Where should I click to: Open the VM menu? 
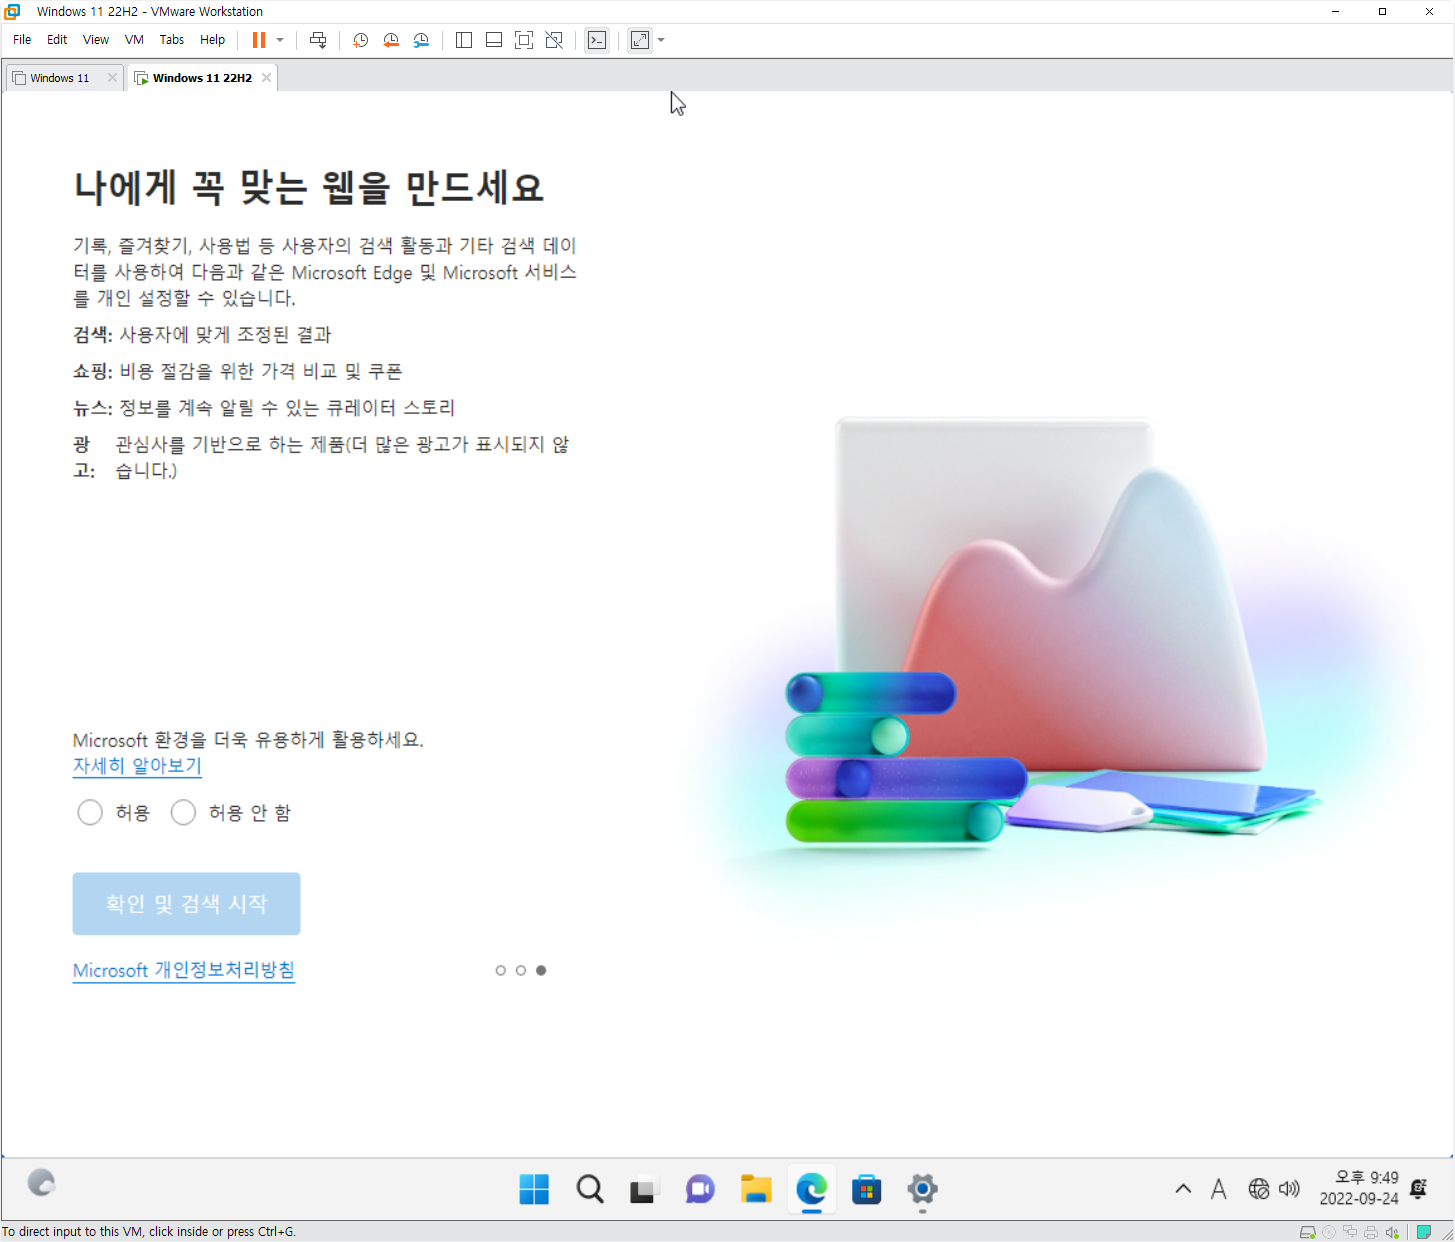click(x=134, y=40)
